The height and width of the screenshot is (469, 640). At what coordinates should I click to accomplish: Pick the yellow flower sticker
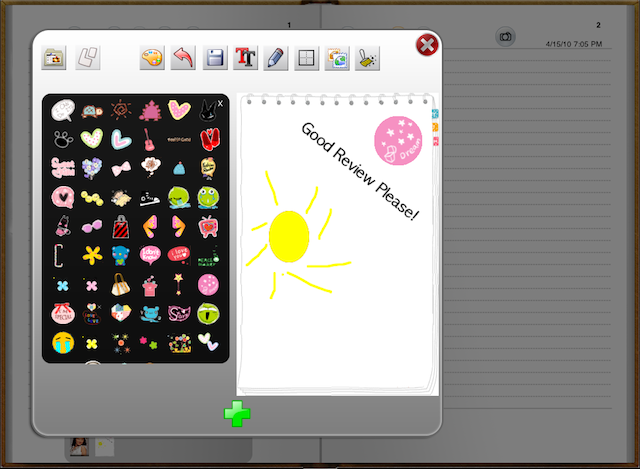91,255
